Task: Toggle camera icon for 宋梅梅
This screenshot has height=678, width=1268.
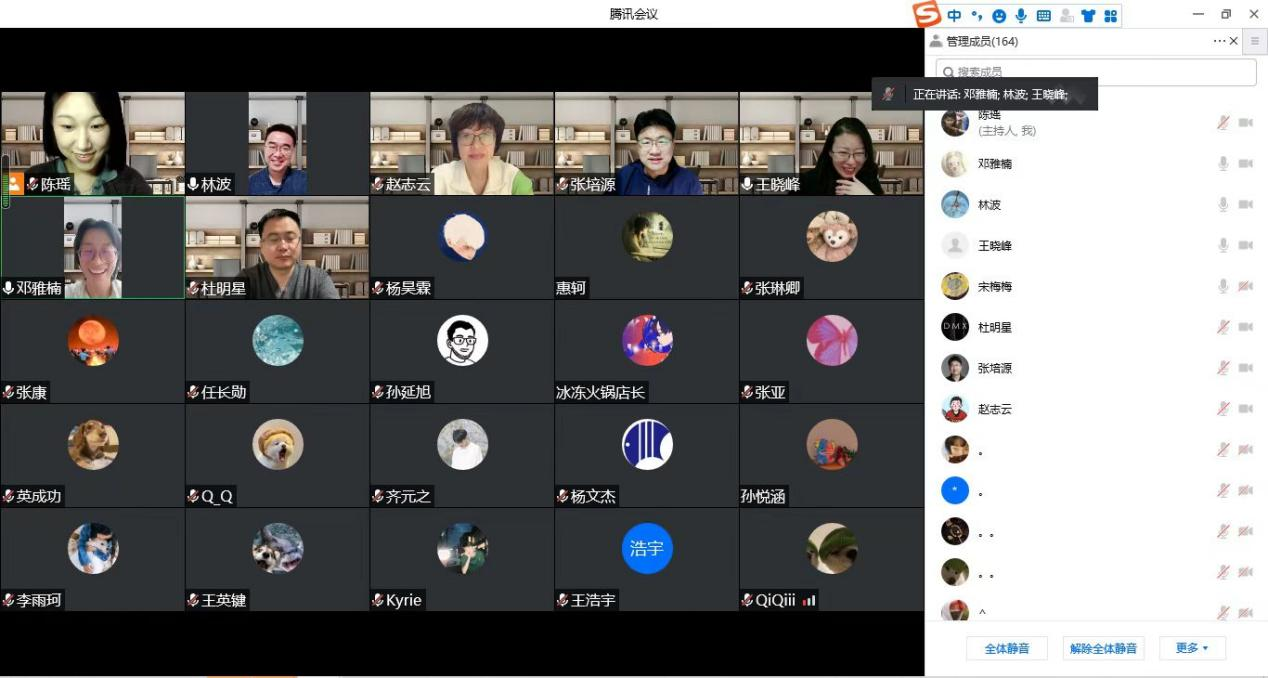Action: [x=1245, y=287]
